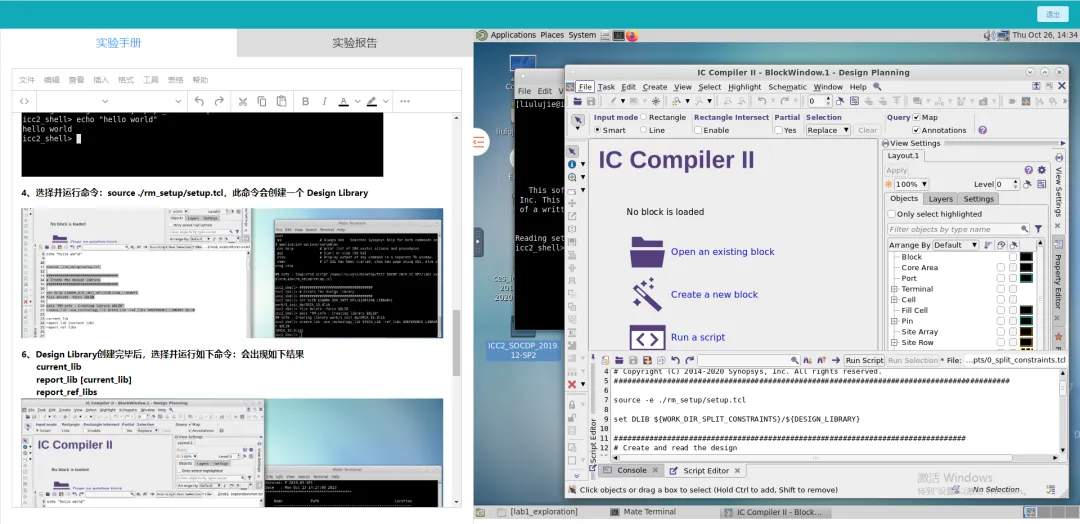The image size is (1080, 524).
Task: Click the purple help icon in View Settings
Action: click(x=1028, y=170)
